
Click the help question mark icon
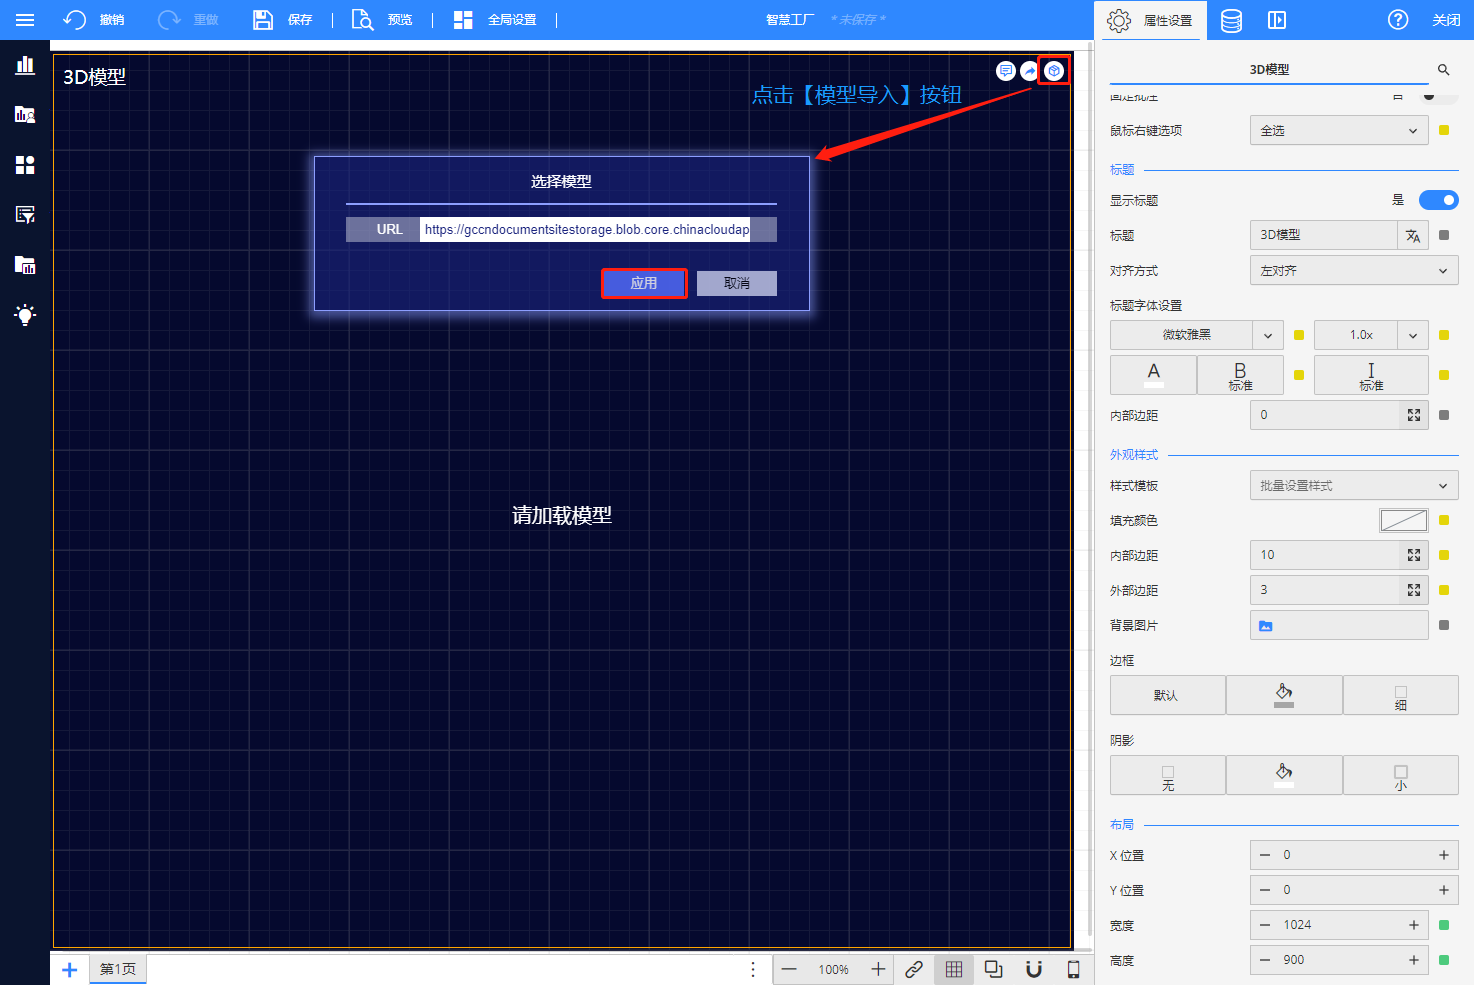[x=1398, y=20]
